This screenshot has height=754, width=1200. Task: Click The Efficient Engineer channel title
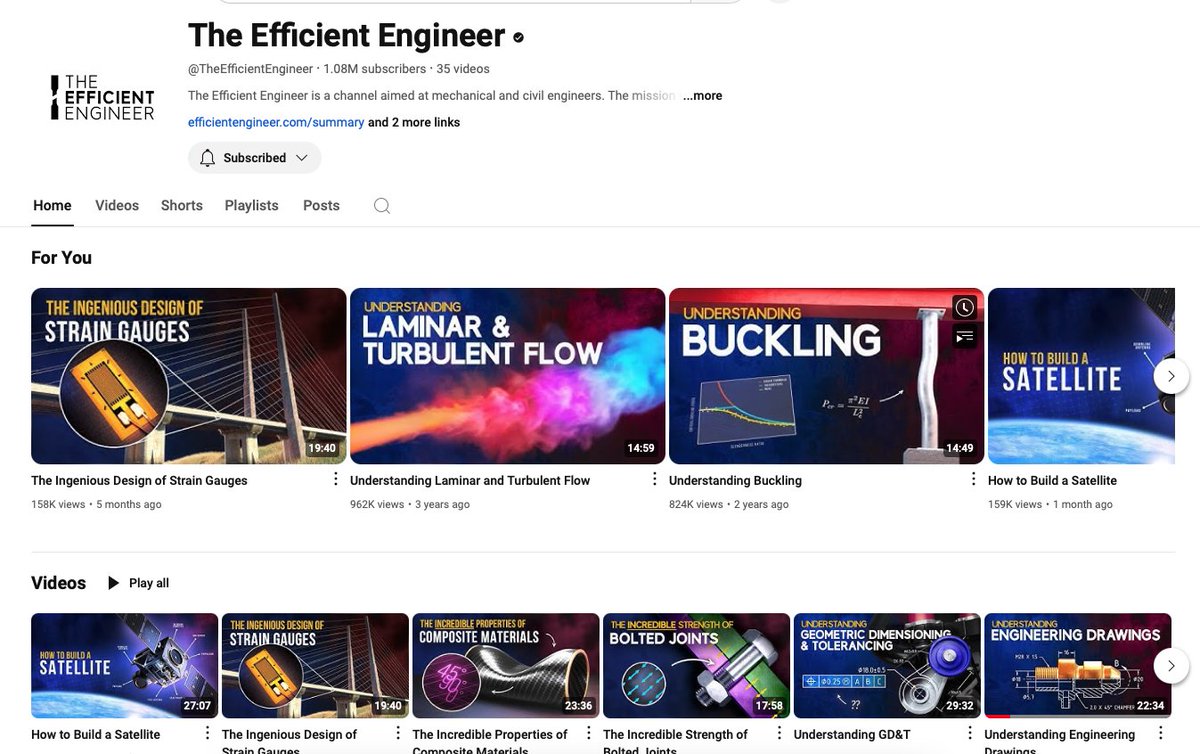[x=346, y=36]
